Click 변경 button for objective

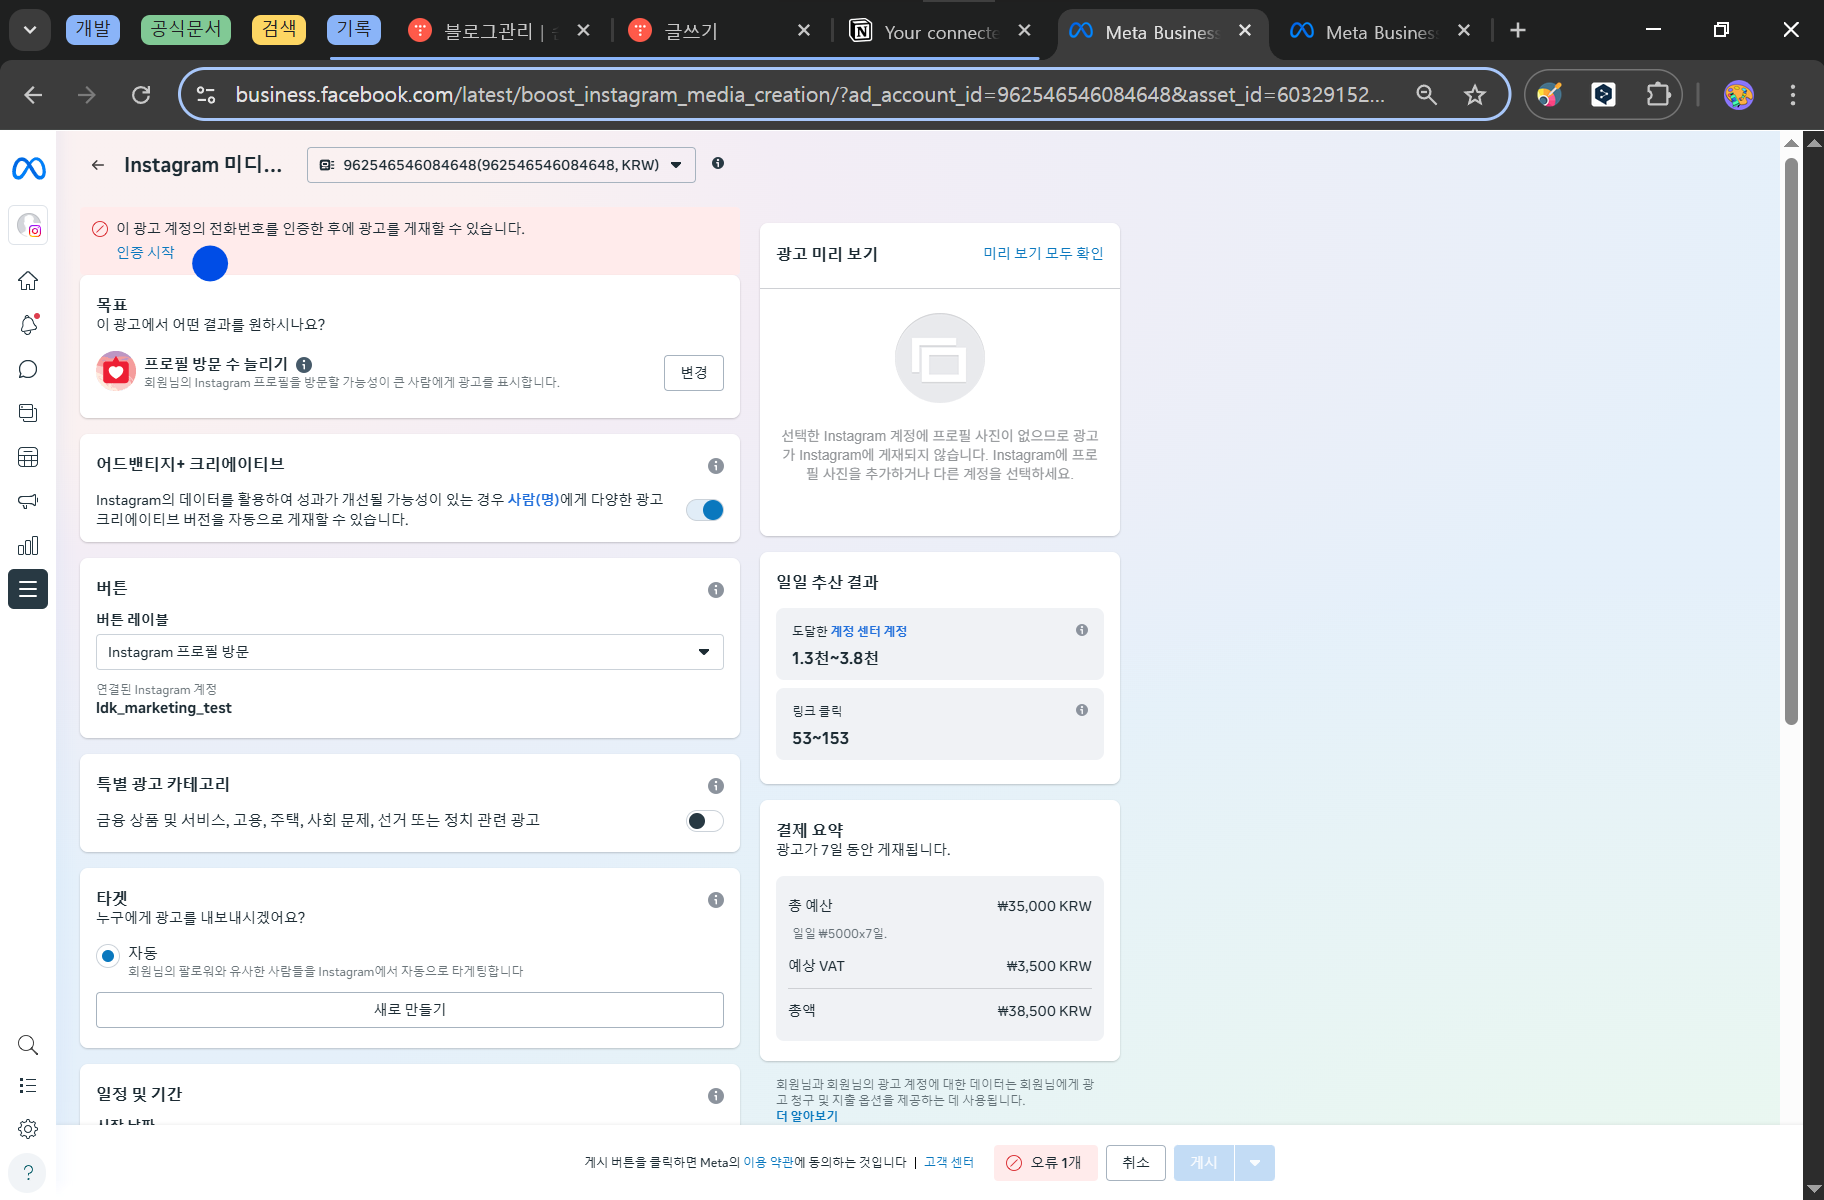[694, 373]
